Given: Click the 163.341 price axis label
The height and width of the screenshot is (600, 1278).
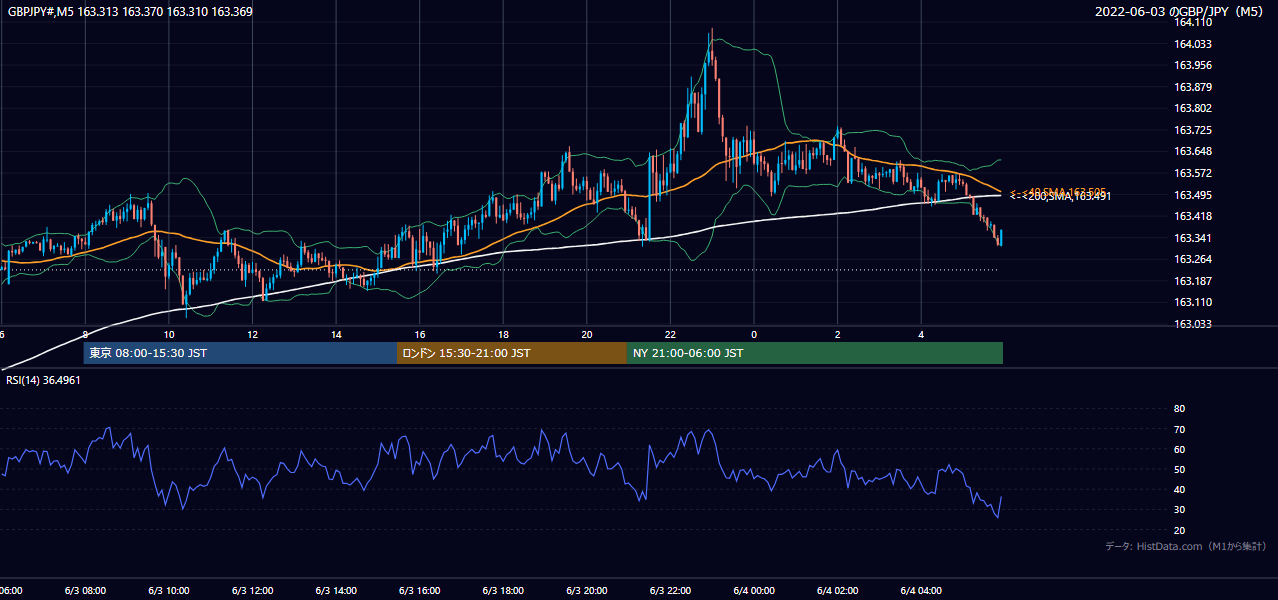Looking at the screenshot, I should [1192, 238].
